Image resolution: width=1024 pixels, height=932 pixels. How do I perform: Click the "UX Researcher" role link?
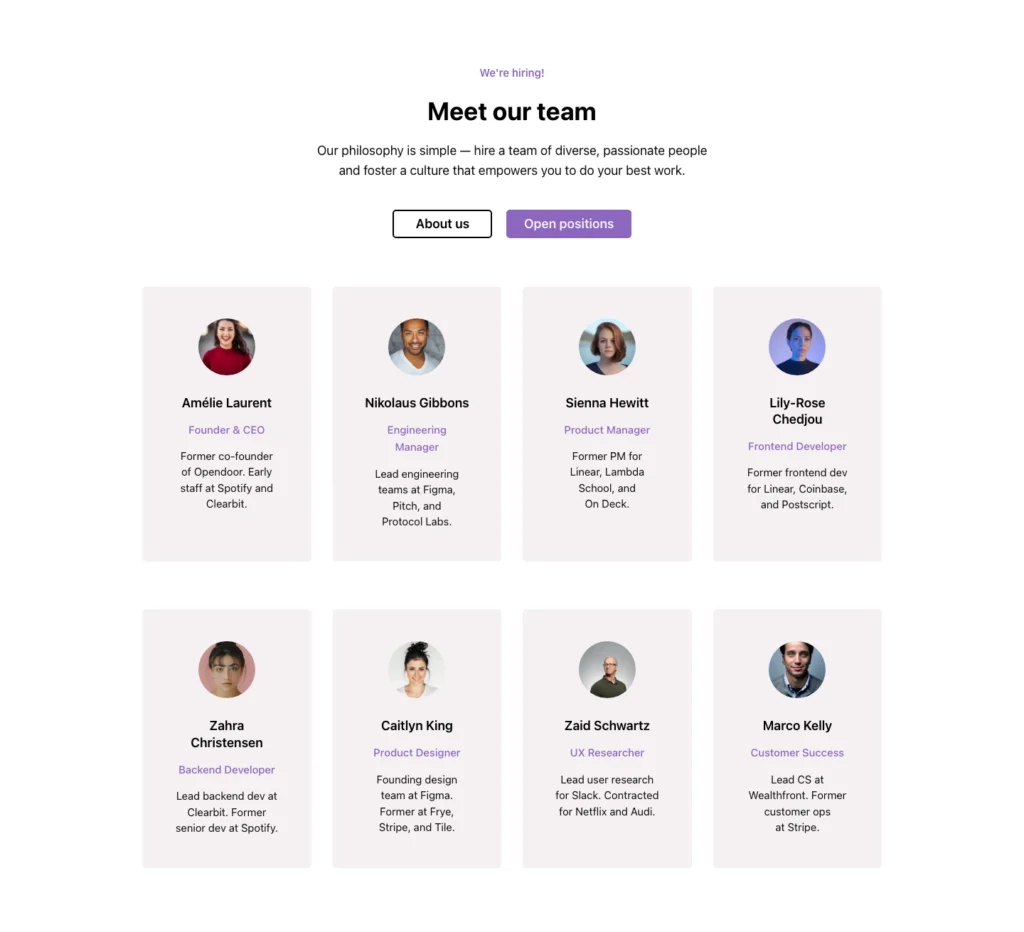tap(607, 752)
